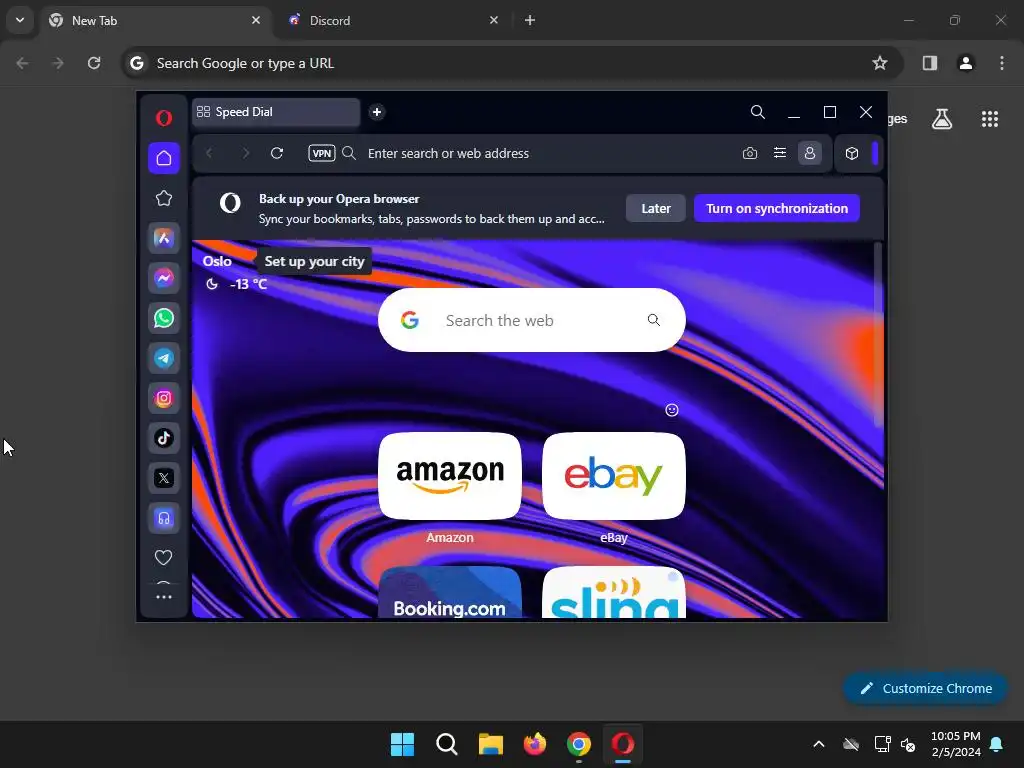Bookmark this tab with Chrome star icon
Screen dimensions: 1024x768
point(880,63)
